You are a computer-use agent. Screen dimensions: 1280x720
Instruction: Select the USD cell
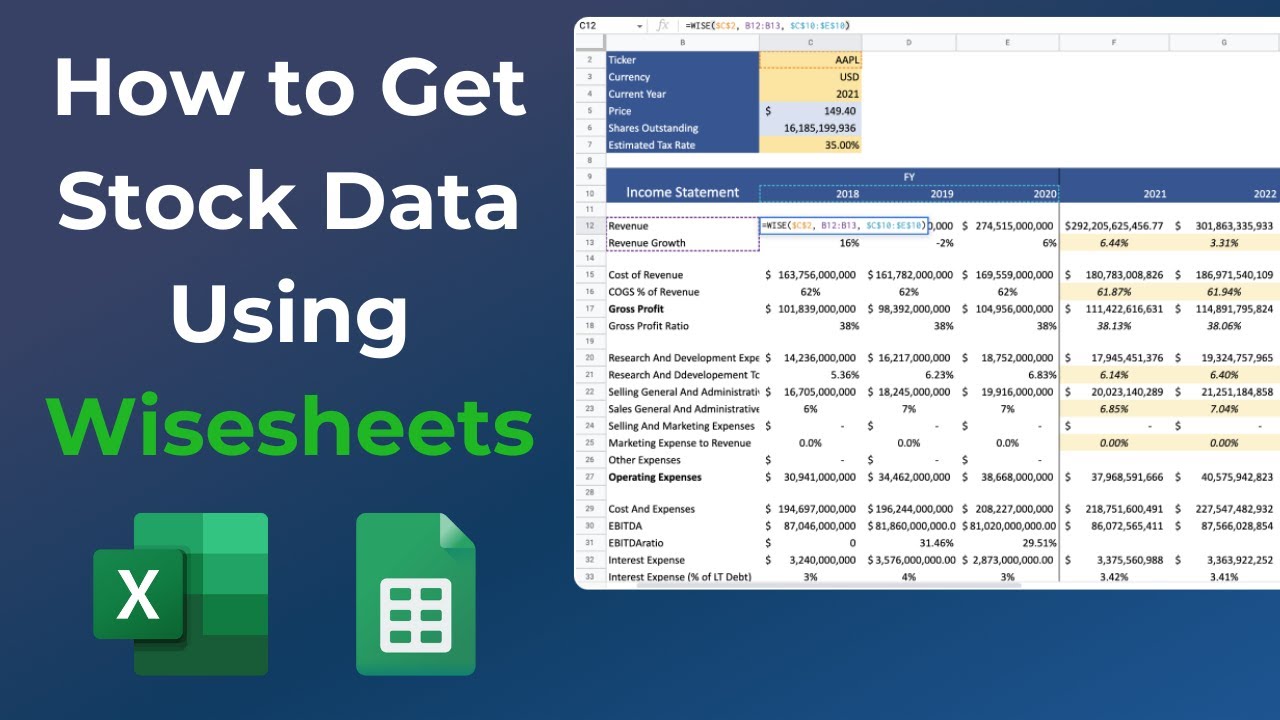810,77
